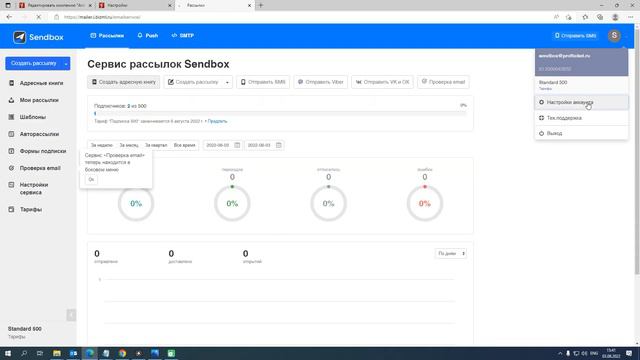
Task: Open the Windows Start menu
Action: [8, 353]
